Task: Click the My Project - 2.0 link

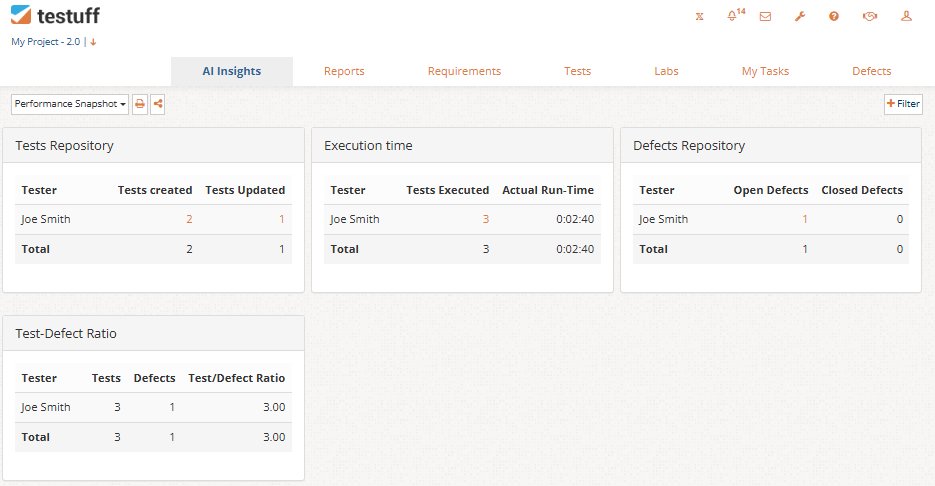Action: click(x=45, y=42)
